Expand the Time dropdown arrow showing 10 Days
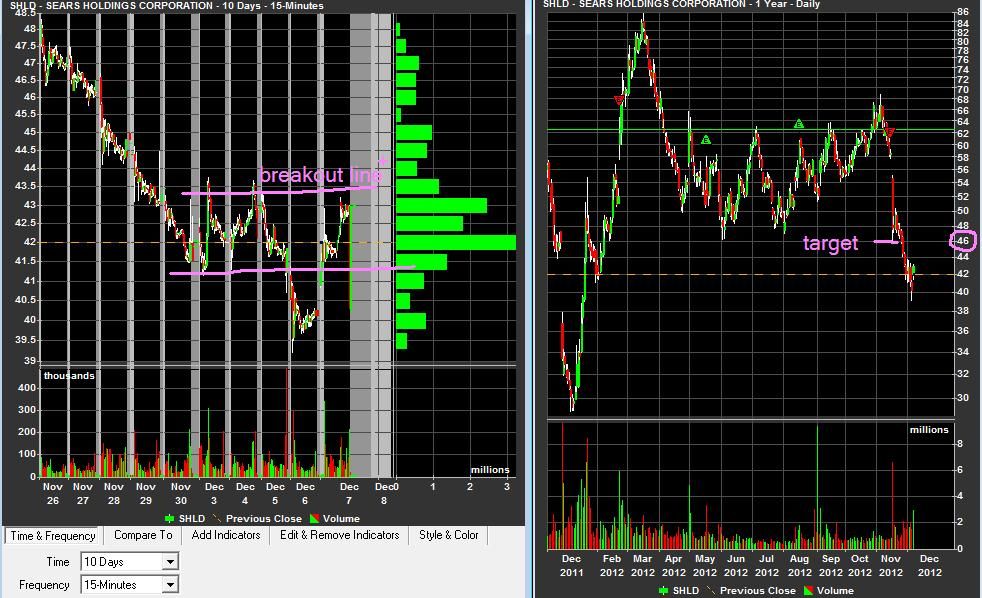 click(x=170, y=562)
